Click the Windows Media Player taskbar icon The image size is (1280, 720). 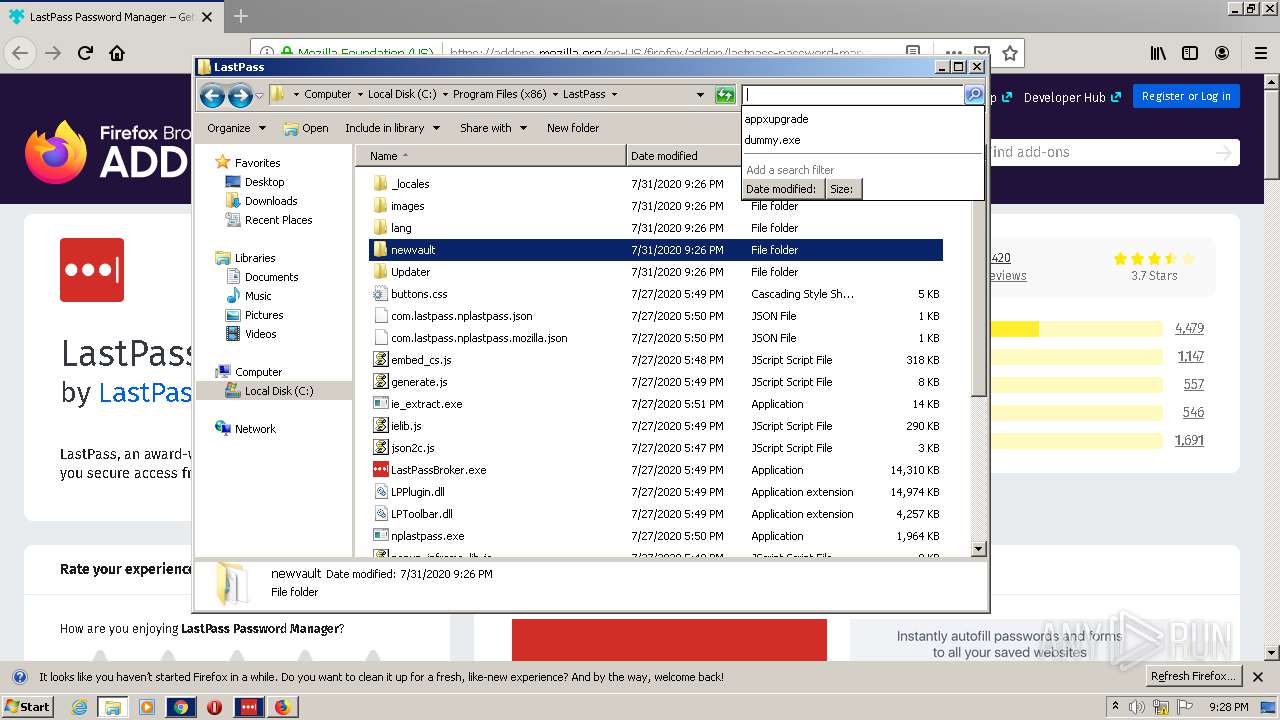tap(147, 707)
